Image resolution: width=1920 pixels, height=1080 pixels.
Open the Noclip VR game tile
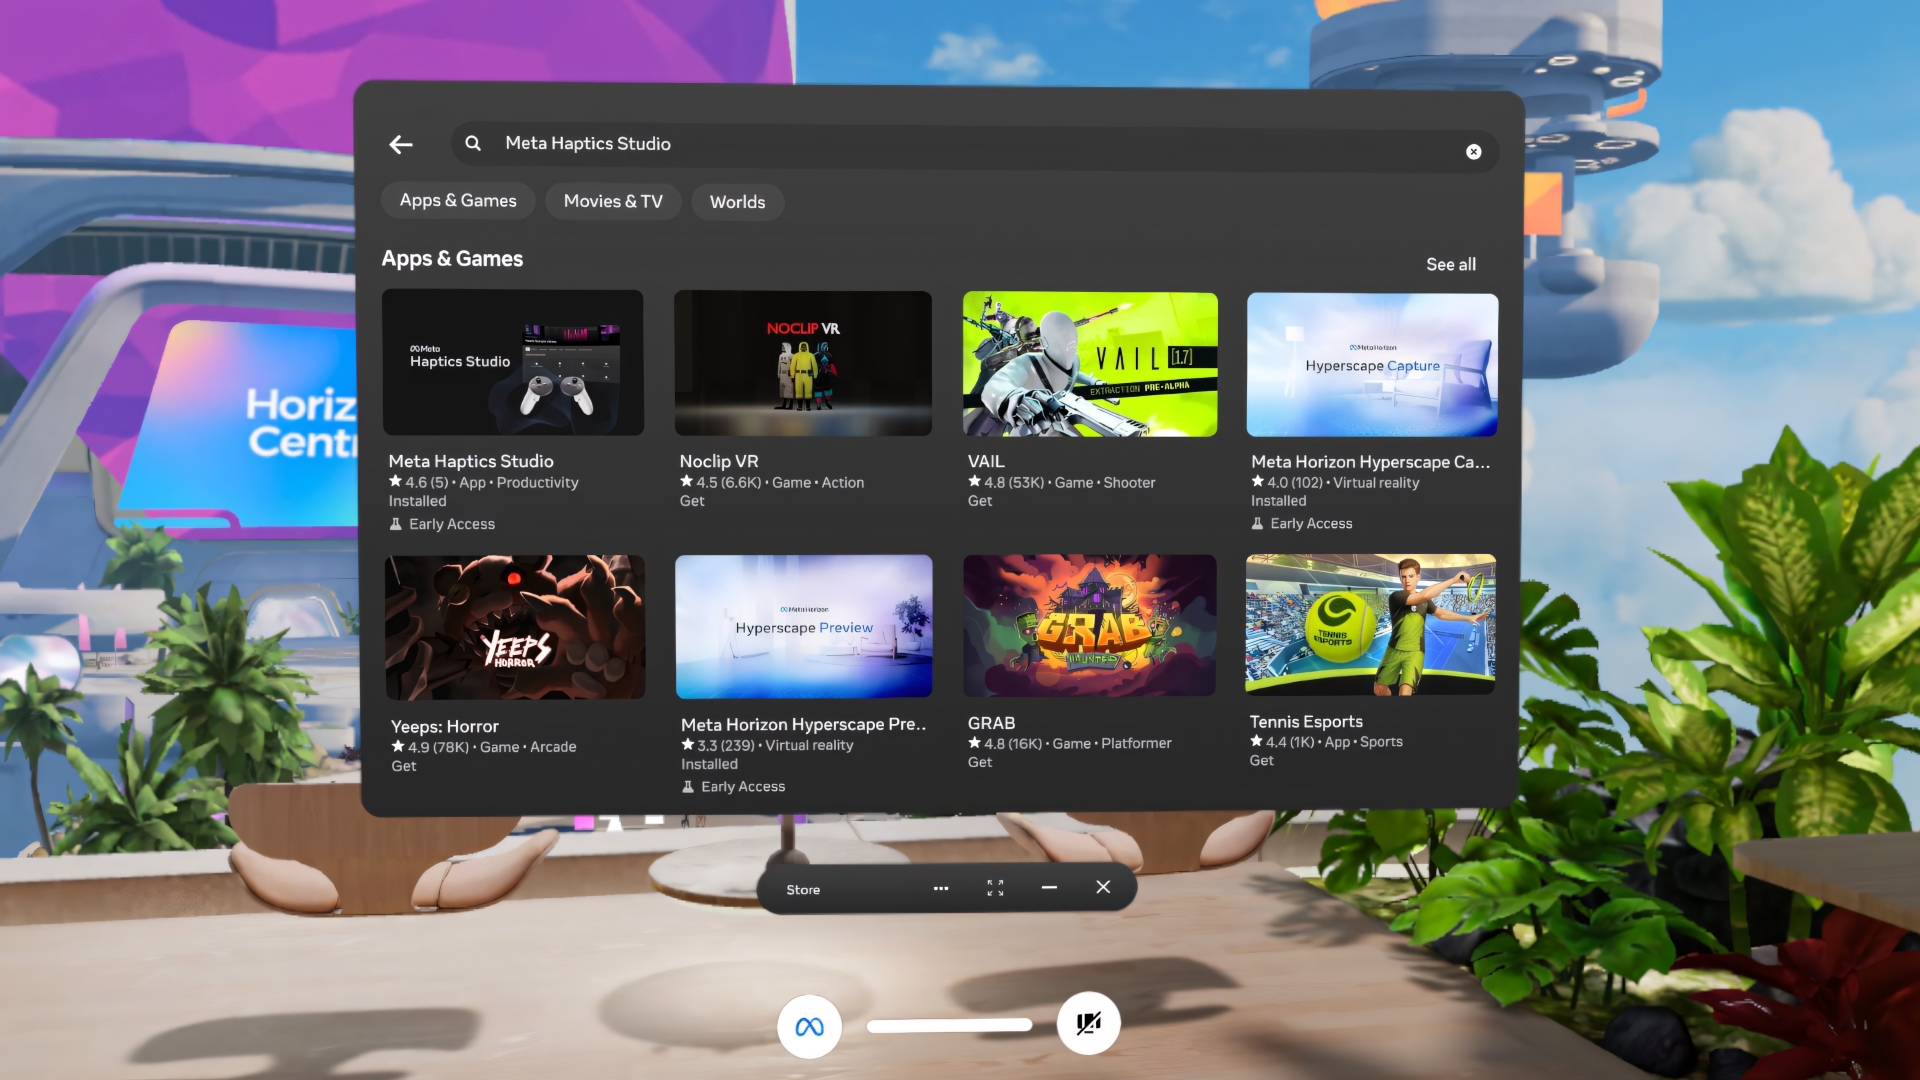803,363
